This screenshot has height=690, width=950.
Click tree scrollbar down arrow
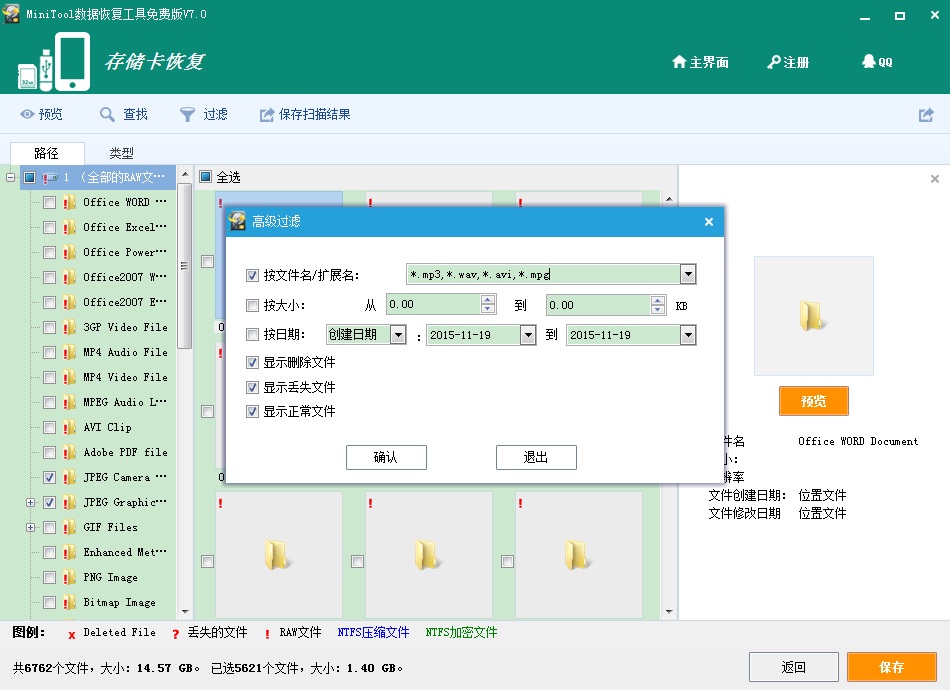coord(185,612)
